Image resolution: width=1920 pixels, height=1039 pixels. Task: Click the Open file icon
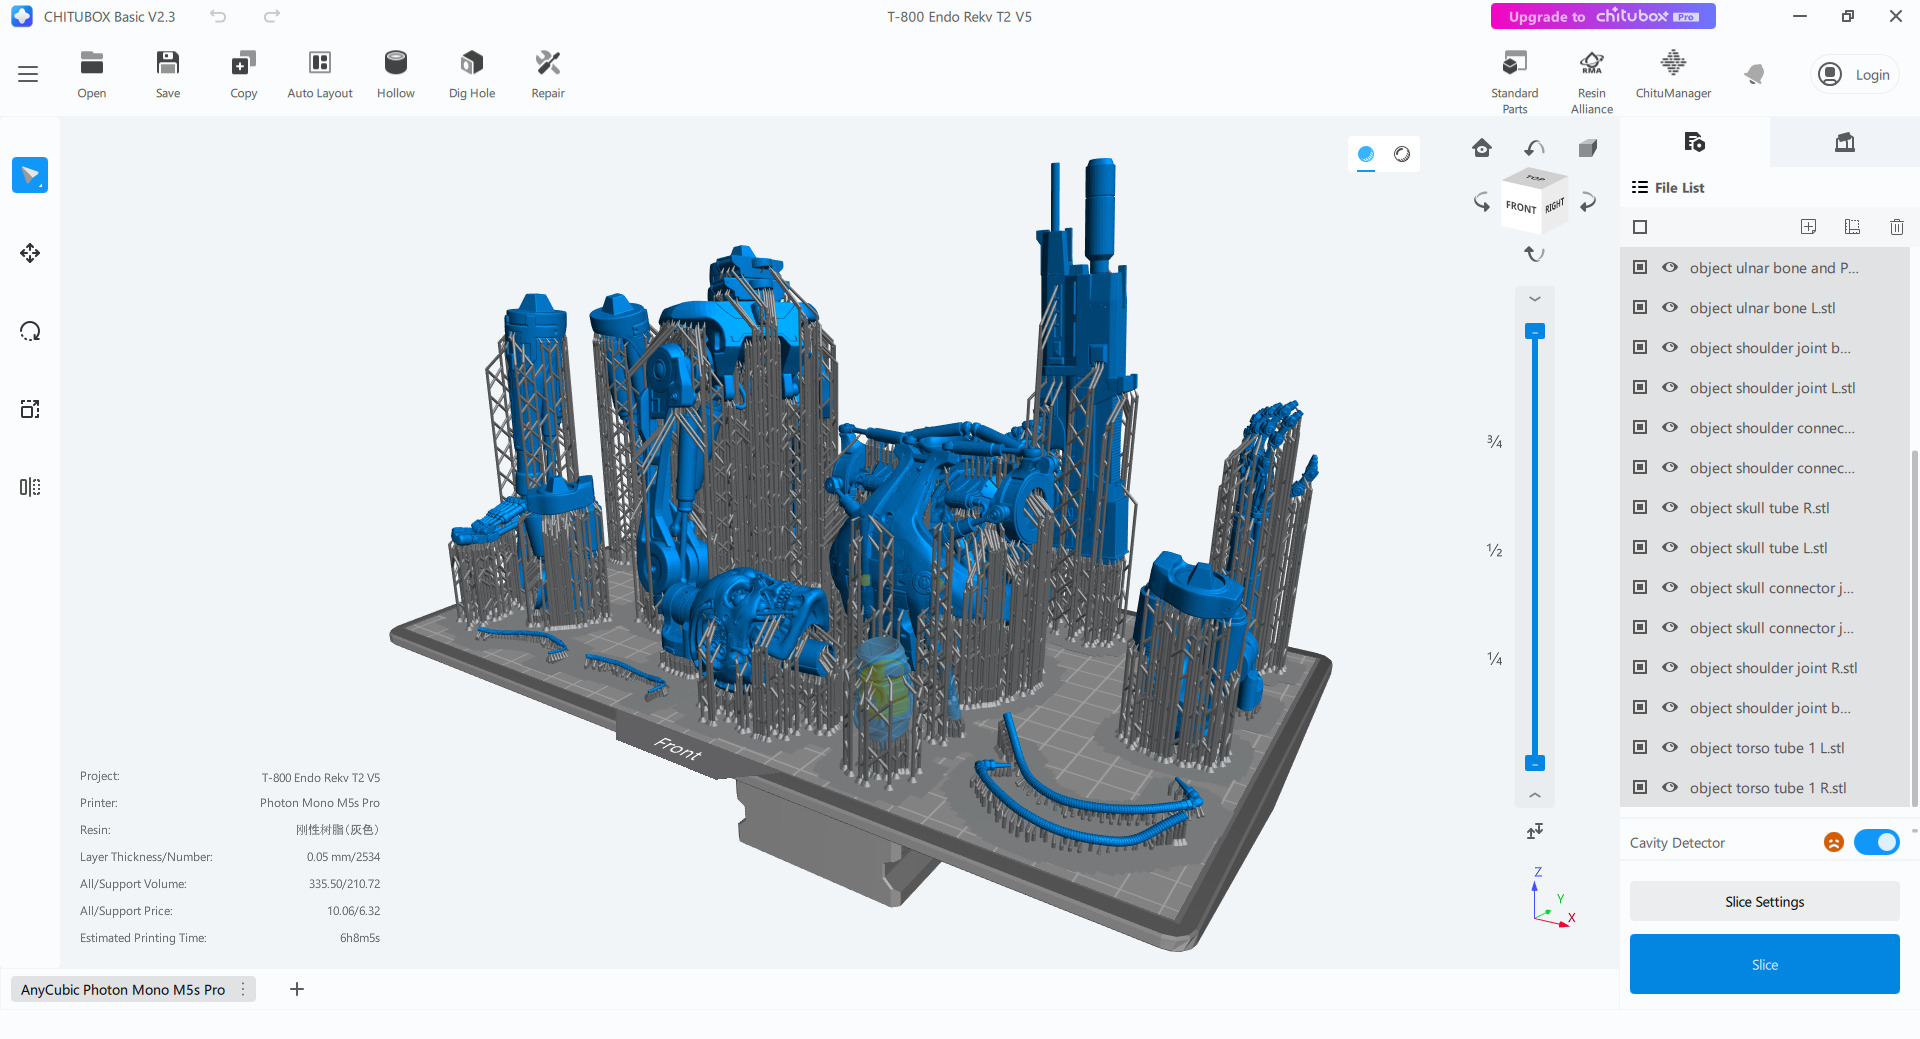coord(92,74)
